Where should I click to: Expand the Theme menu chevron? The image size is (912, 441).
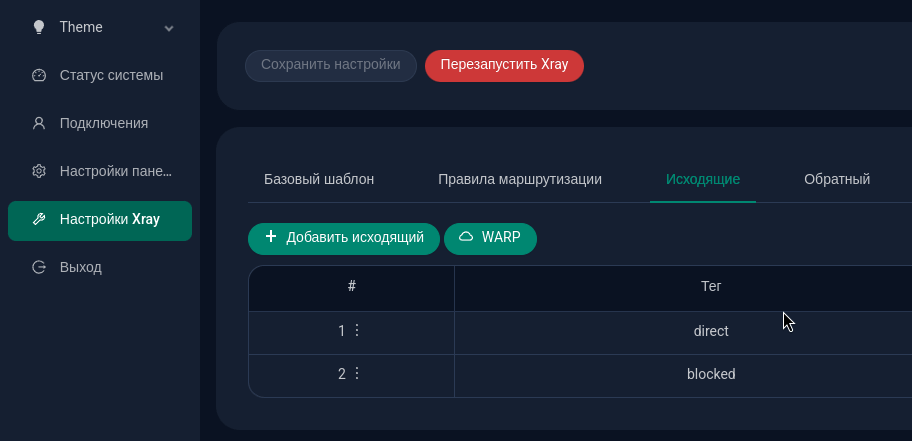pyautogui.click(x=169, y=28)
